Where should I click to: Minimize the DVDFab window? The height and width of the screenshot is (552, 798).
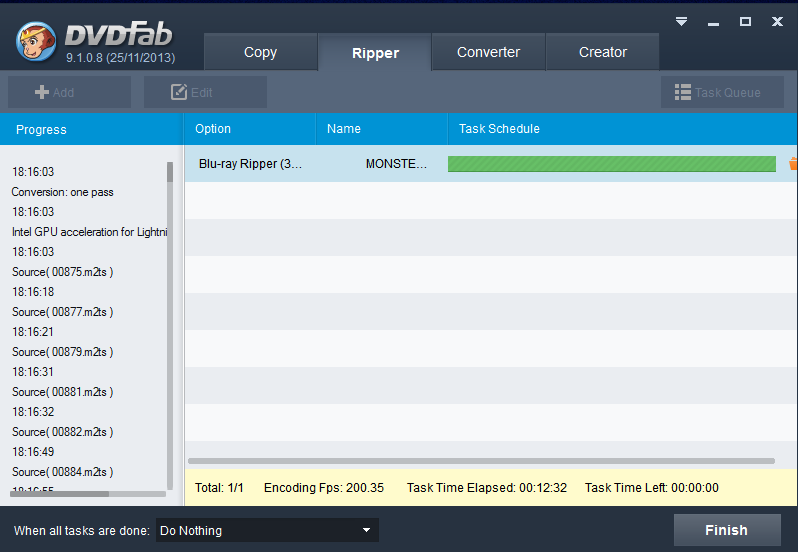(x=714, y=23)
